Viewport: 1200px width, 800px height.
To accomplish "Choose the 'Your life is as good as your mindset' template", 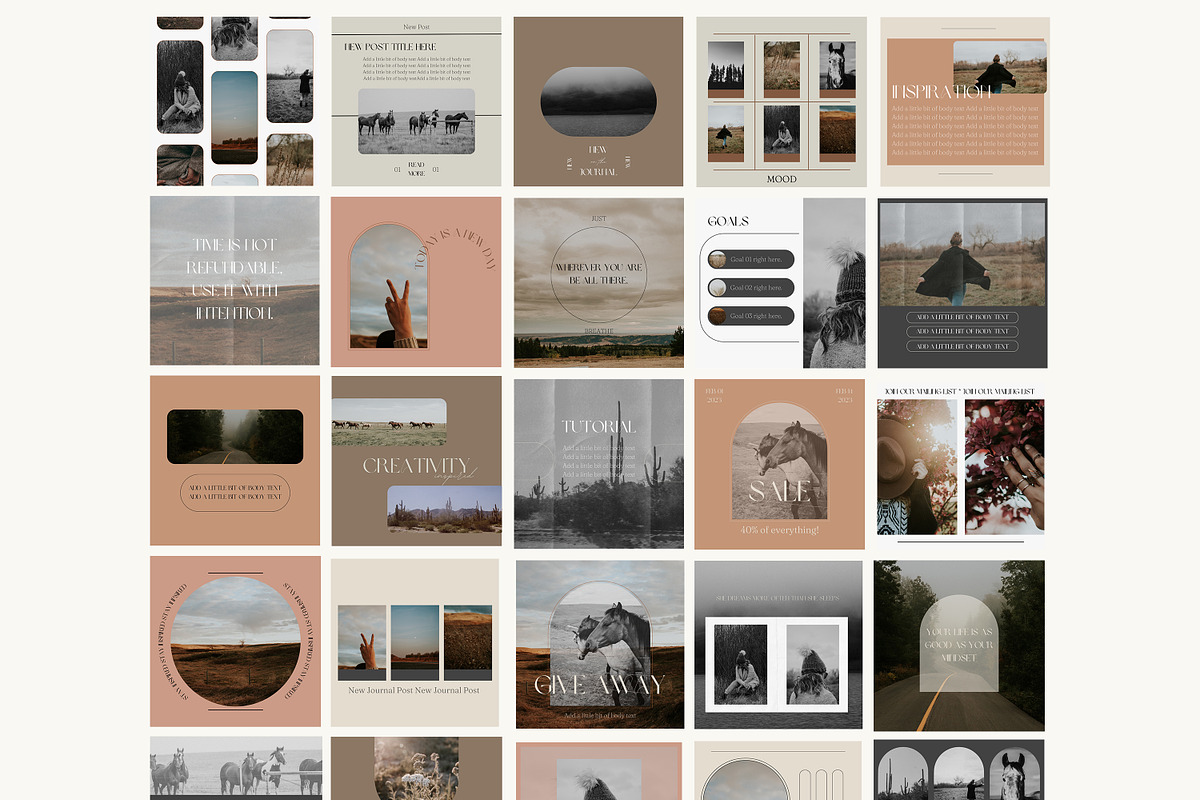I will coord(959,645).
